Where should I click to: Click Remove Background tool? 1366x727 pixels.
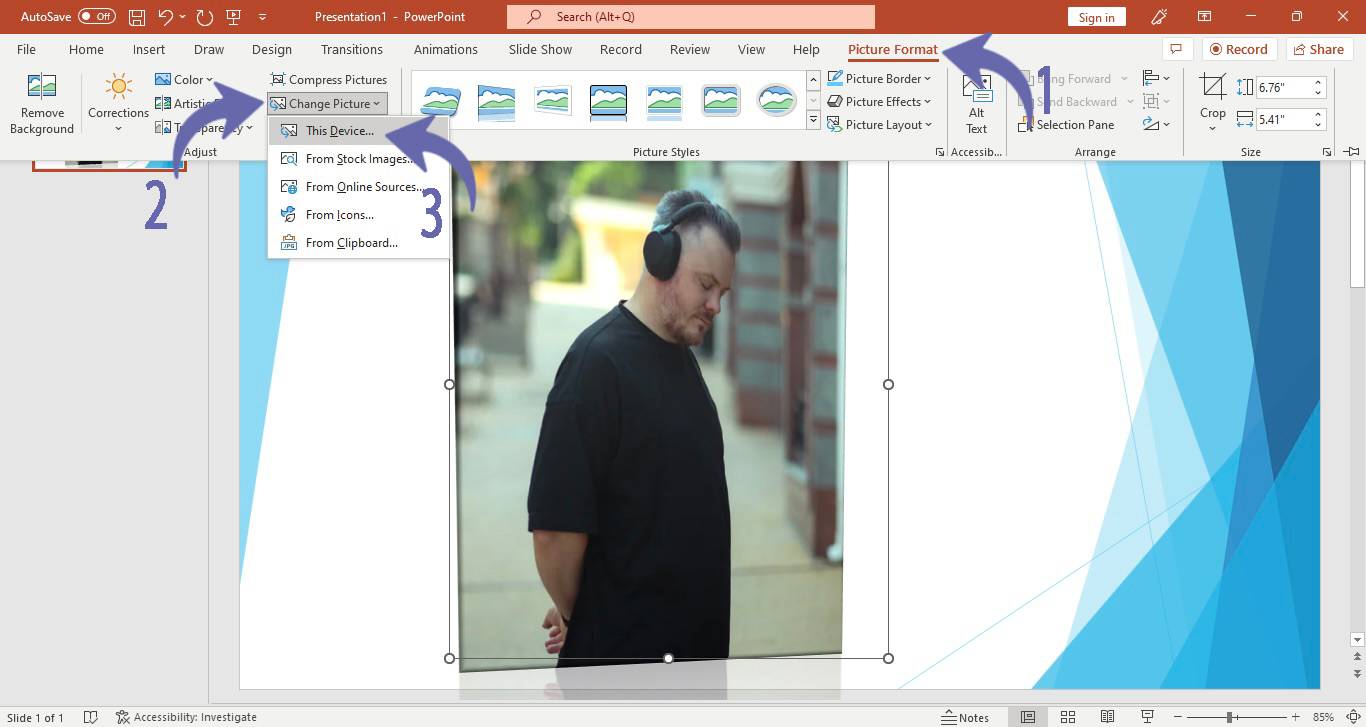click(42, 104)
